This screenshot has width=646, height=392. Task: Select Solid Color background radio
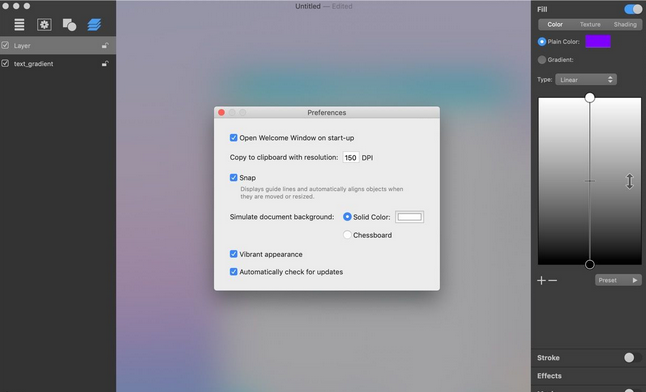[x=347, y=216]
